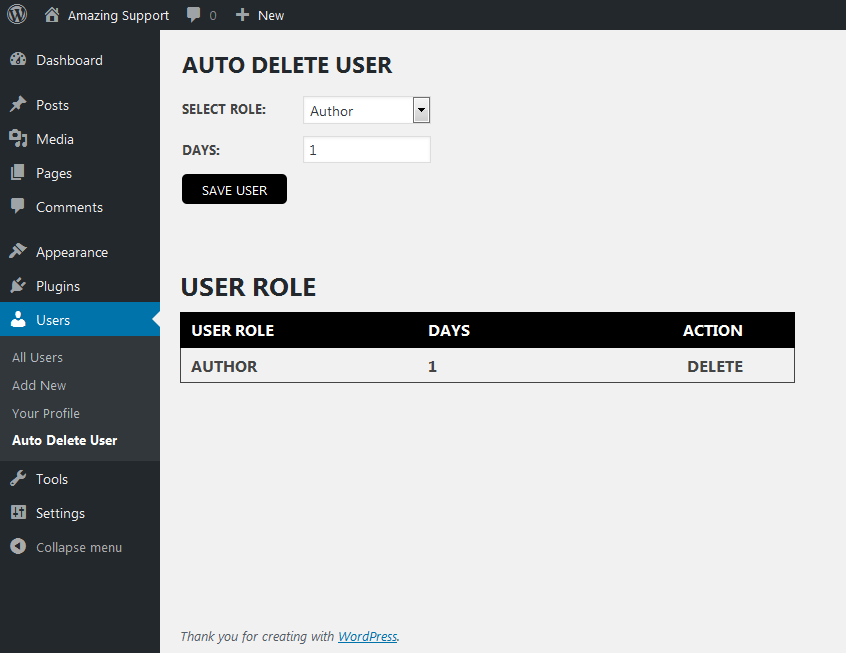846x653 pixels.
Task: Open the All Users submenu item
Action: [x=37, y=357]
